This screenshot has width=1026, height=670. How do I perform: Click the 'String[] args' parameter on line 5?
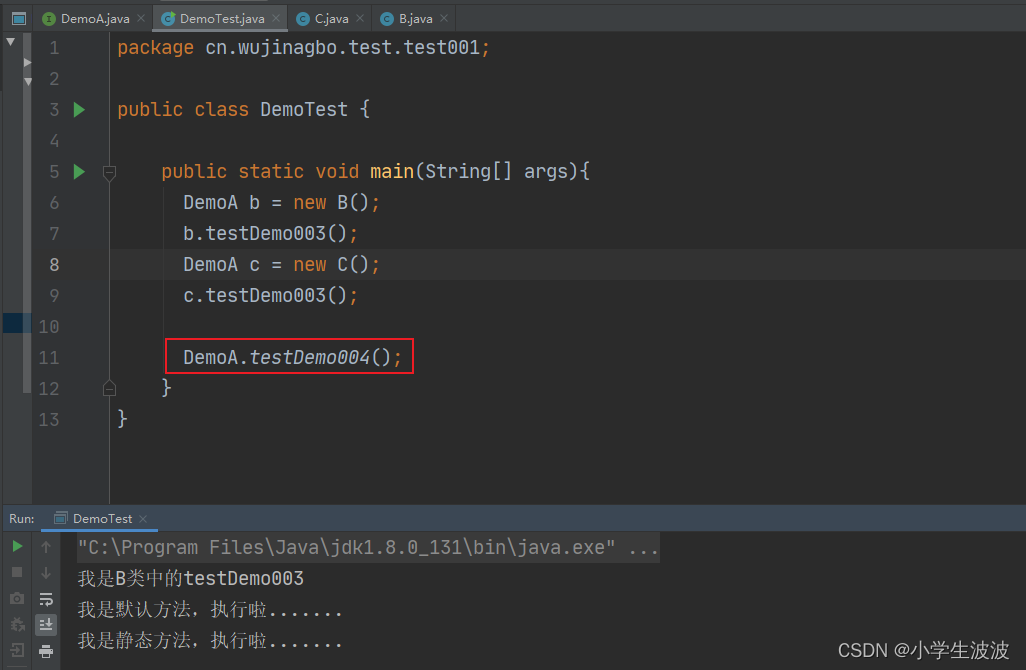pos(497,171)
